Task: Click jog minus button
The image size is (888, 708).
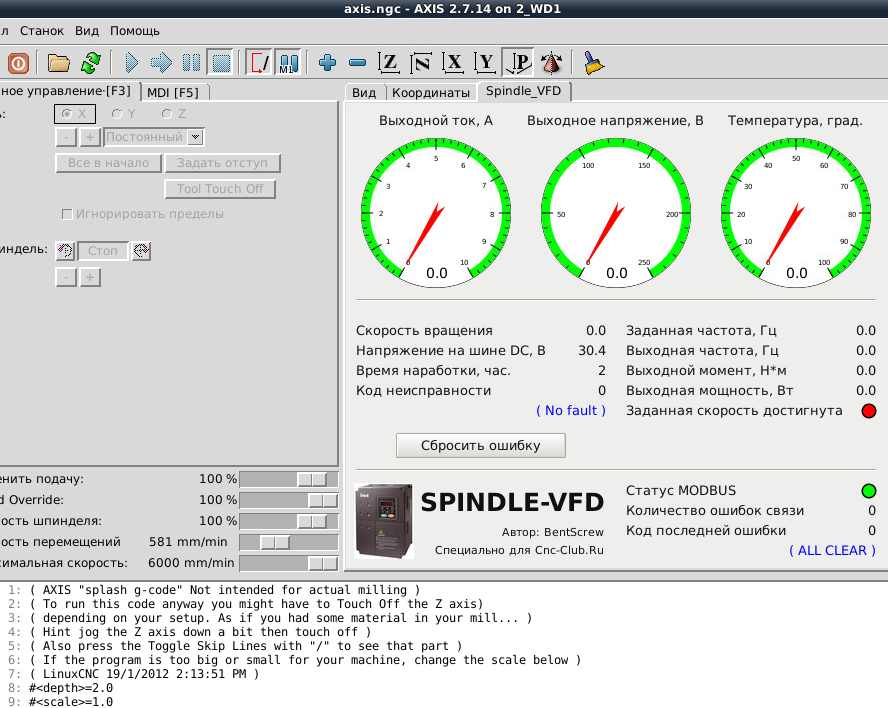Action: 66,137
